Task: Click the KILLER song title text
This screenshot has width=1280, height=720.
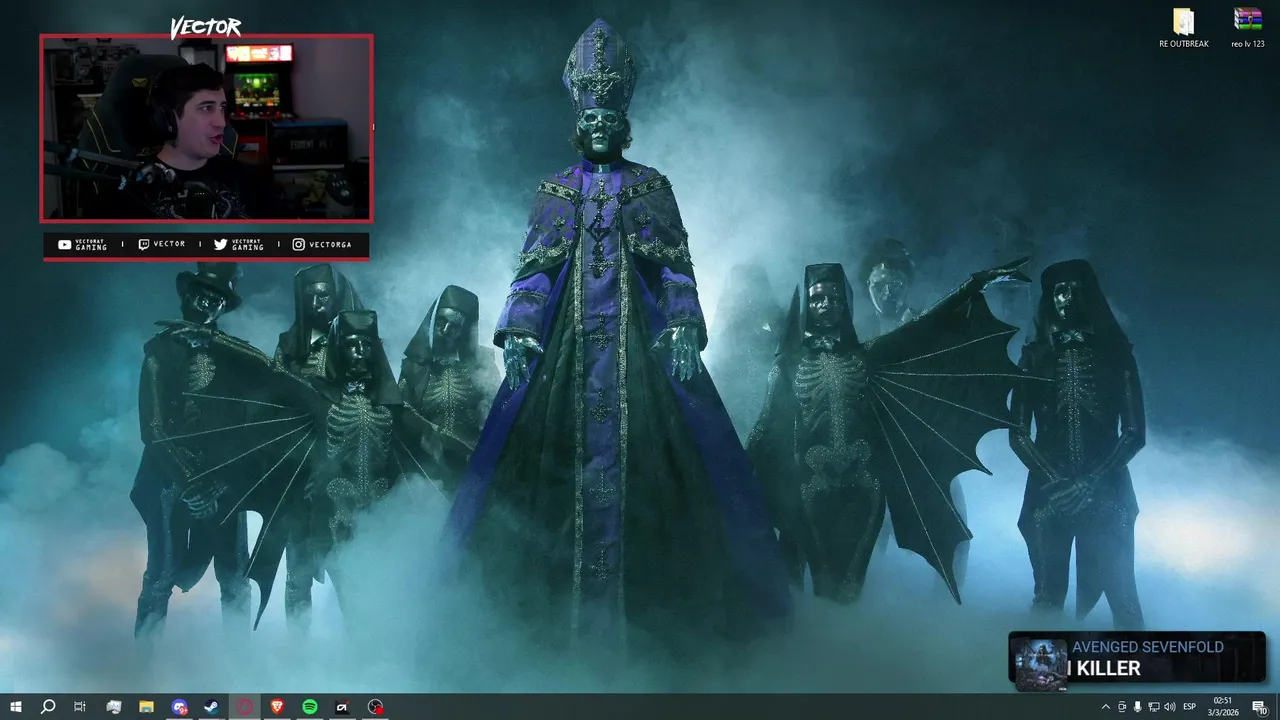Action: tap(1109, 669)
